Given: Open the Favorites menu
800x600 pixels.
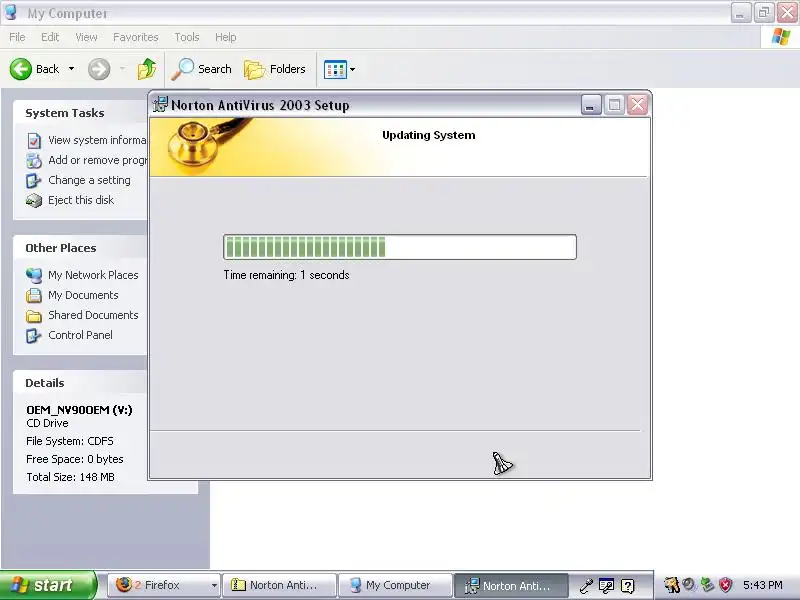Looking at the screenshot, I should (136, 37).
